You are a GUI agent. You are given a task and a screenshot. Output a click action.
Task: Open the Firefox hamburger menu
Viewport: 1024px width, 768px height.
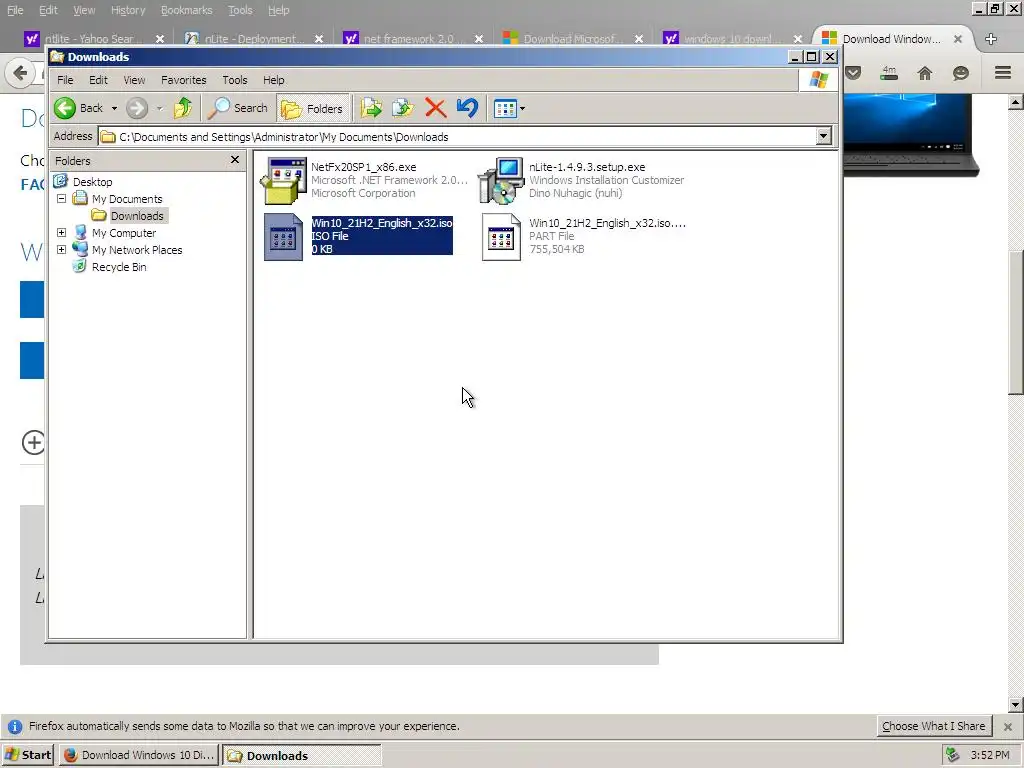[1003, 72]
